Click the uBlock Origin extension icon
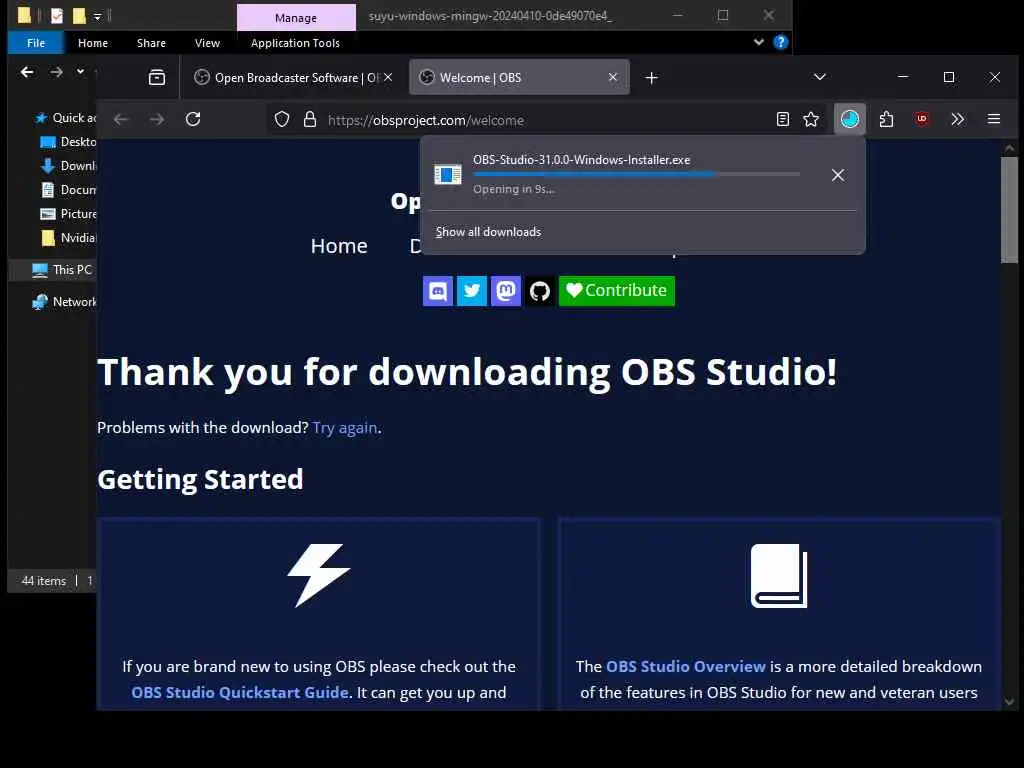1024x768 pixels. coord(921,119)
